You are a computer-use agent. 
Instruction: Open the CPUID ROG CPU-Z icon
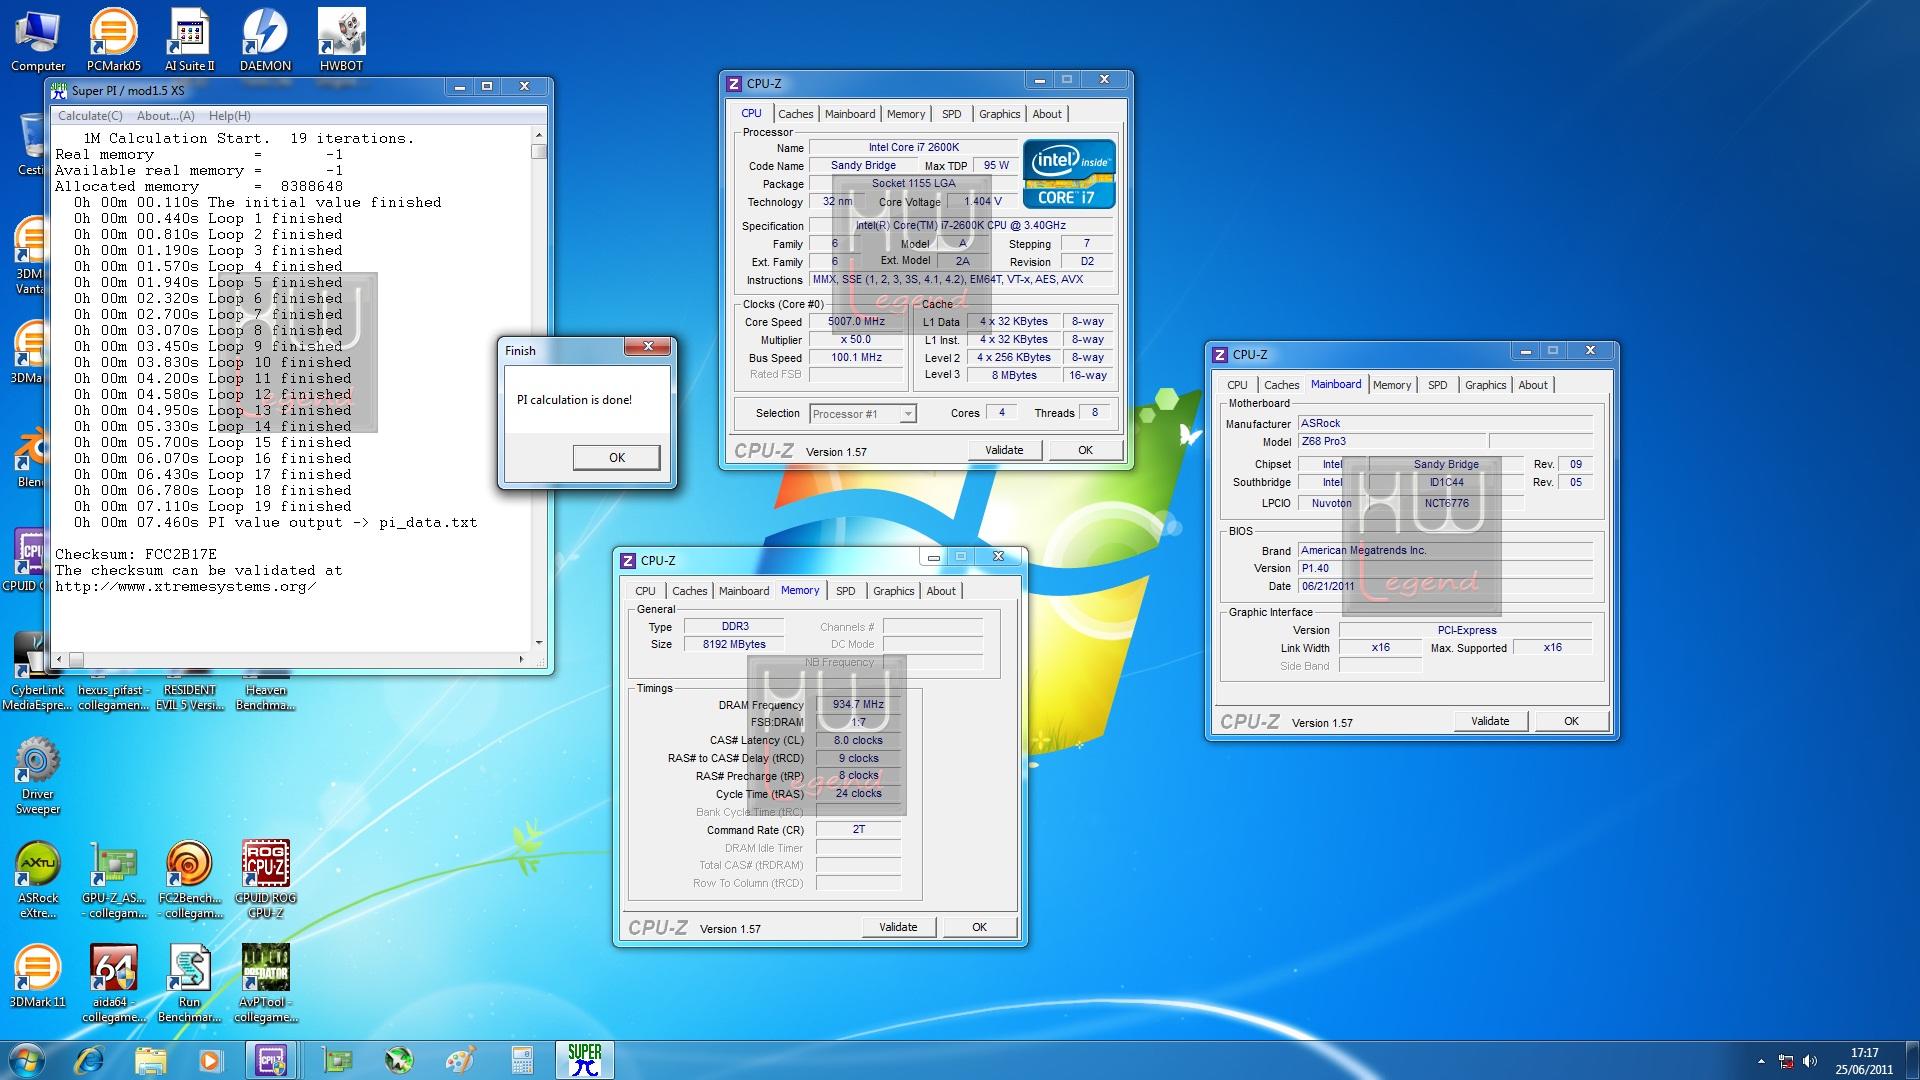[x=265, y=880]
